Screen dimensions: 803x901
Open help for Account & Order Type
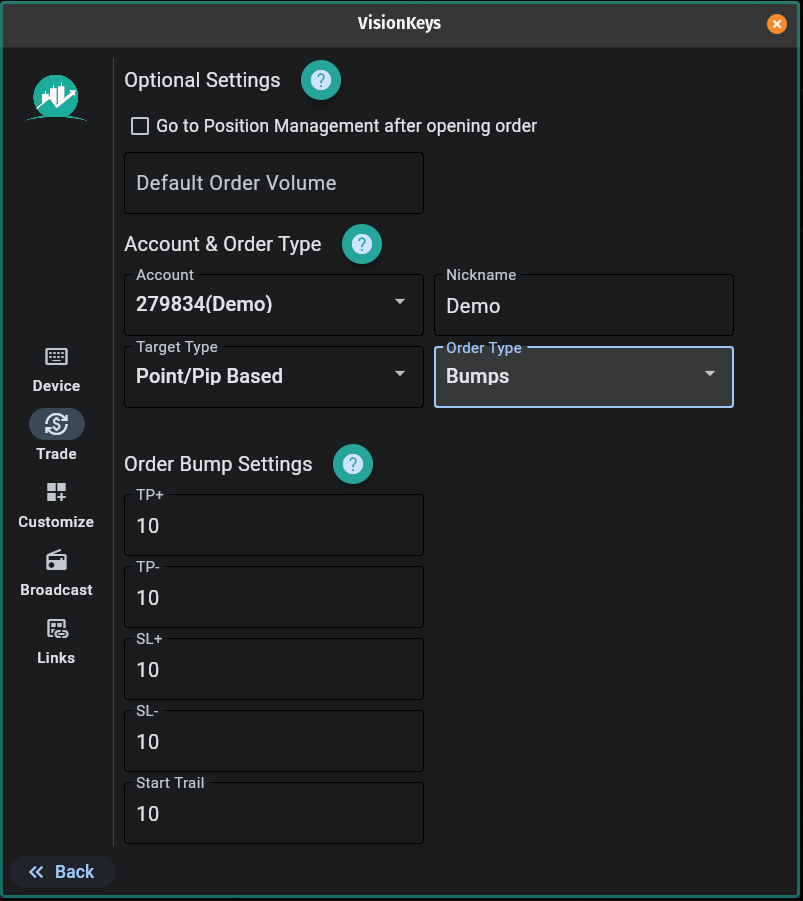click(x=362, y=244)
